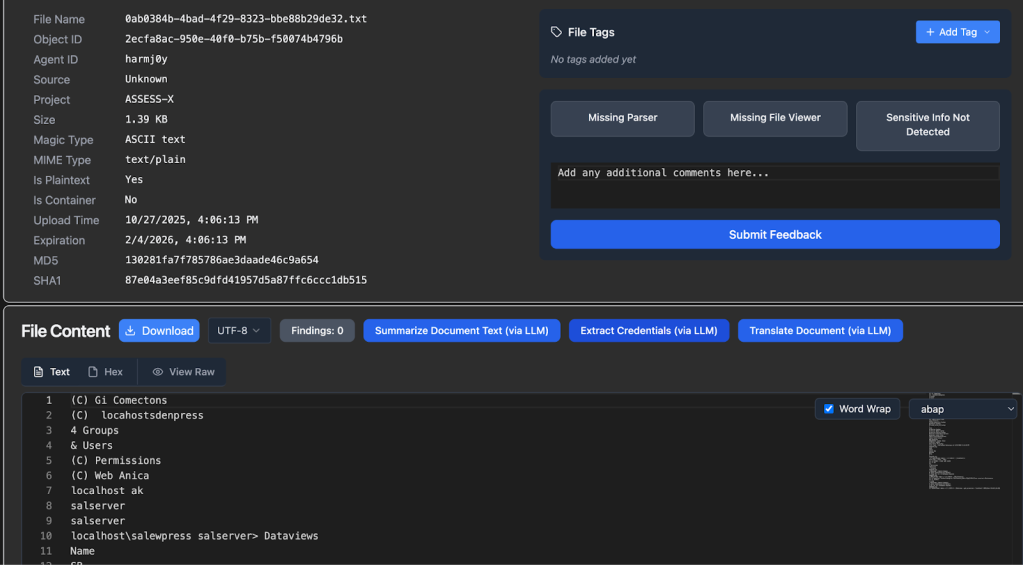Focus the additional comments text box
Image resolution: width=1023 pixels, height=565 pixels.
coord(774,185)
